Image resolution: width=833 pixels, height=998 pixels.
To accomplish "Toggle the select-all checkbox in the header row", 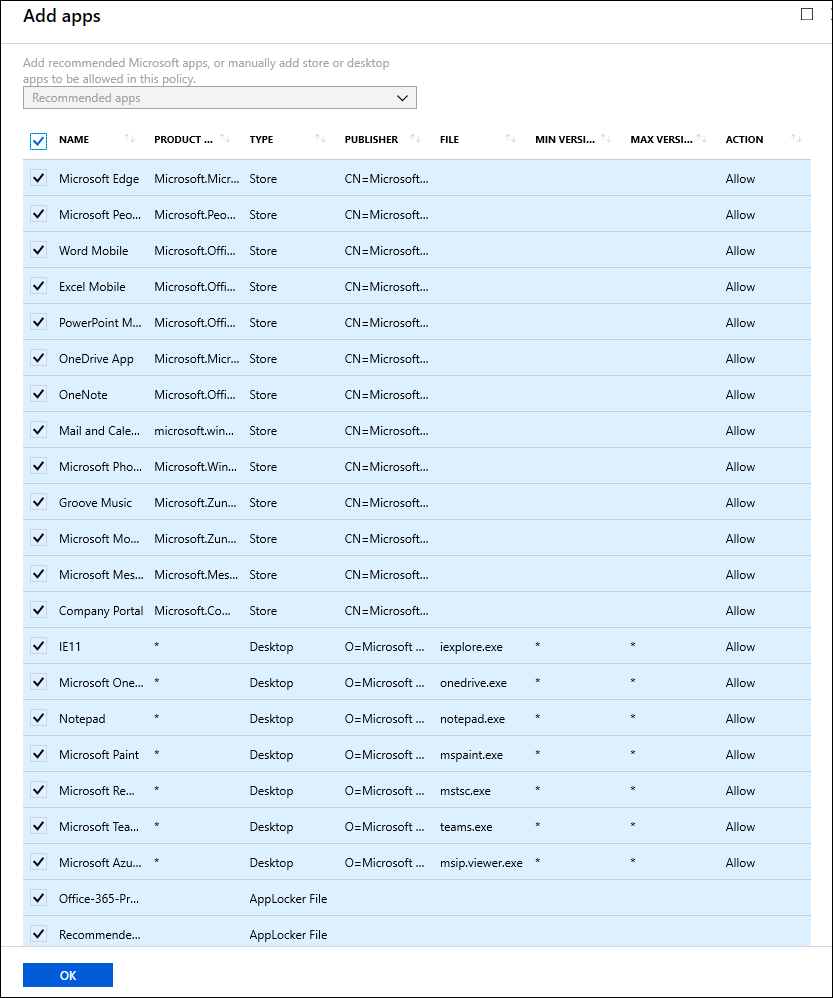I will click(38, 141).
